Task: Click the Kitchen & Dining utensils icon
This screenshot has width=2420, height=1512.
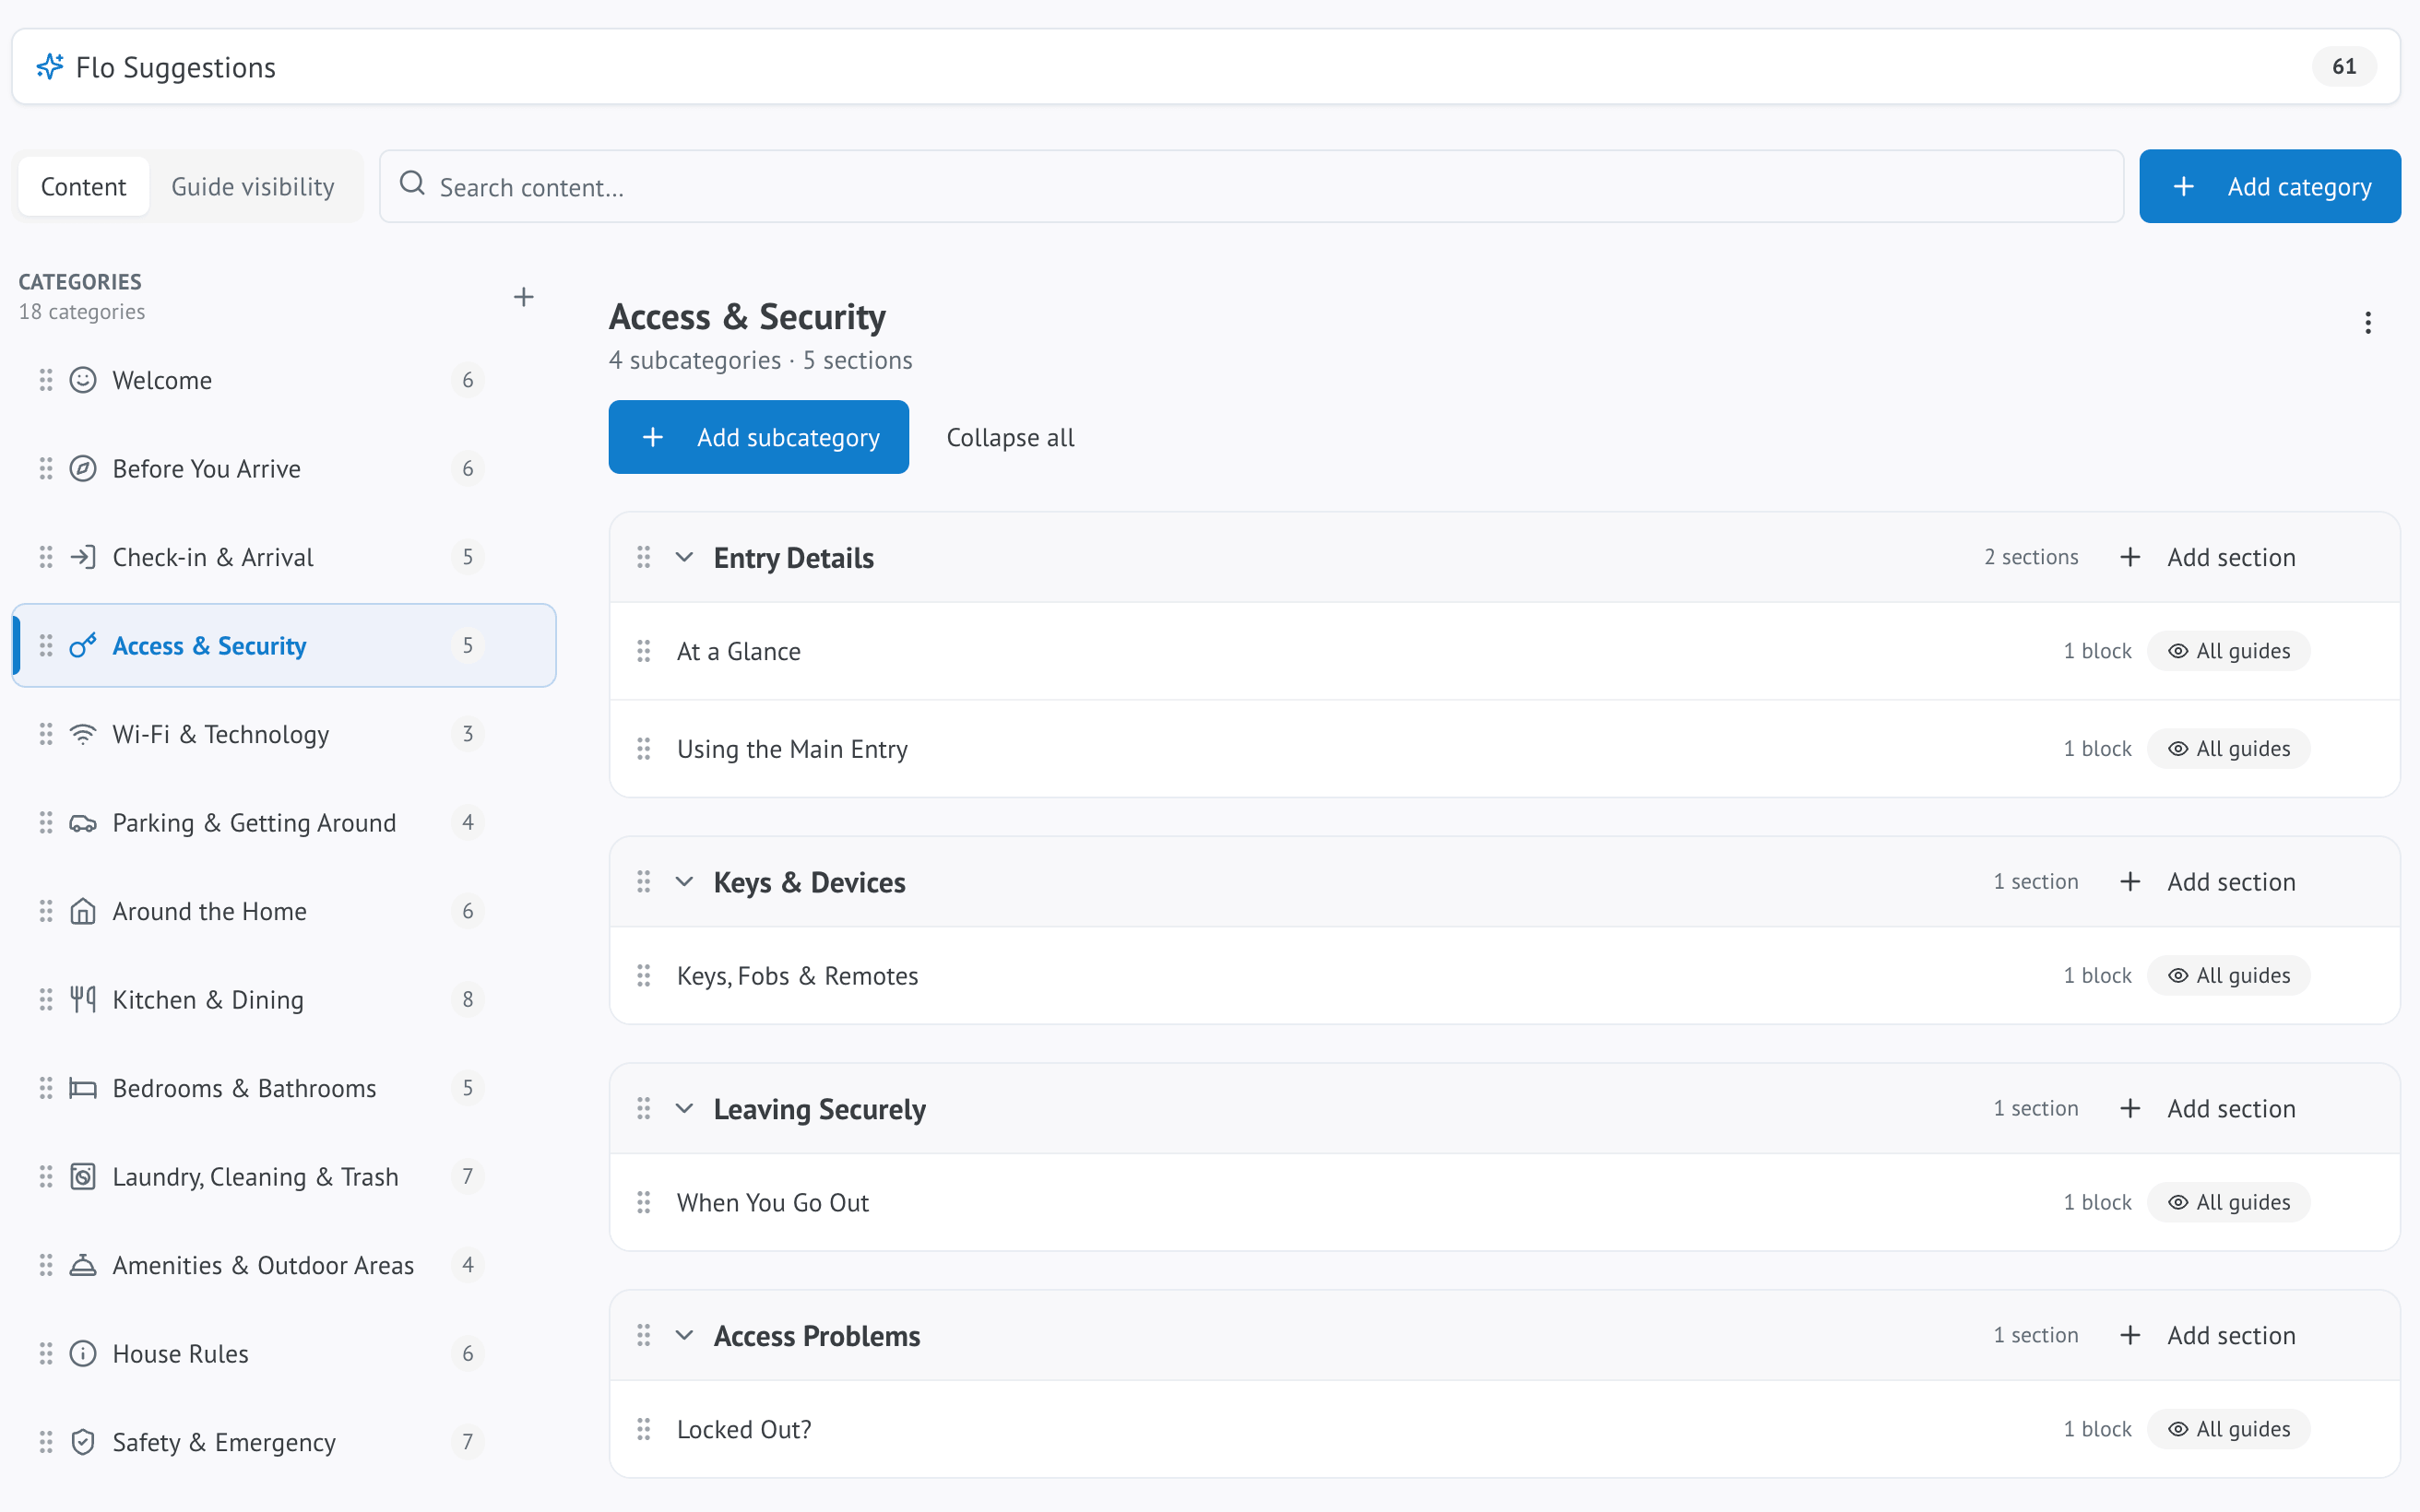Action: (83, 1000)
